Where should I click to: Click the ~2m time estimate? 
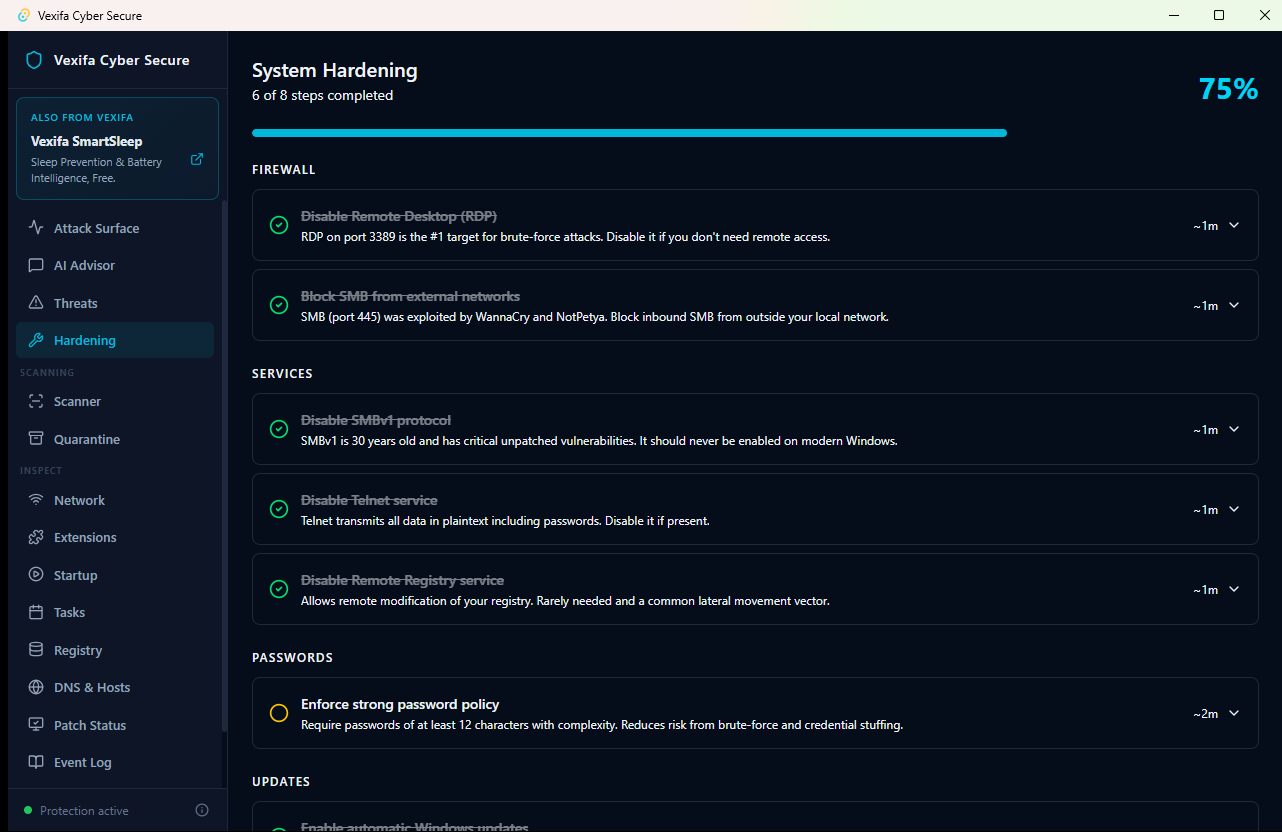pos(1205,714)
